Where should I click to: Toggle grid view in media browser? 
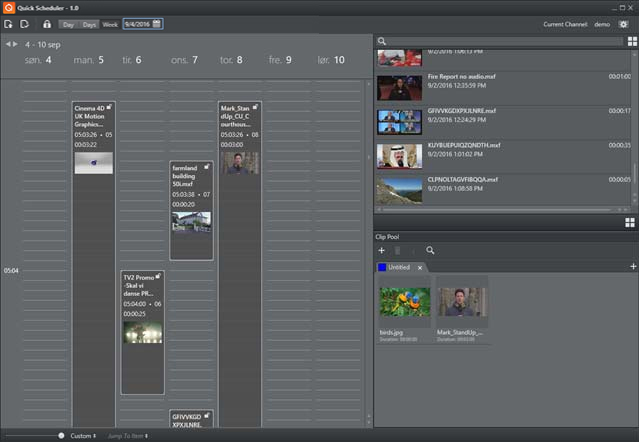pos(631,42)
